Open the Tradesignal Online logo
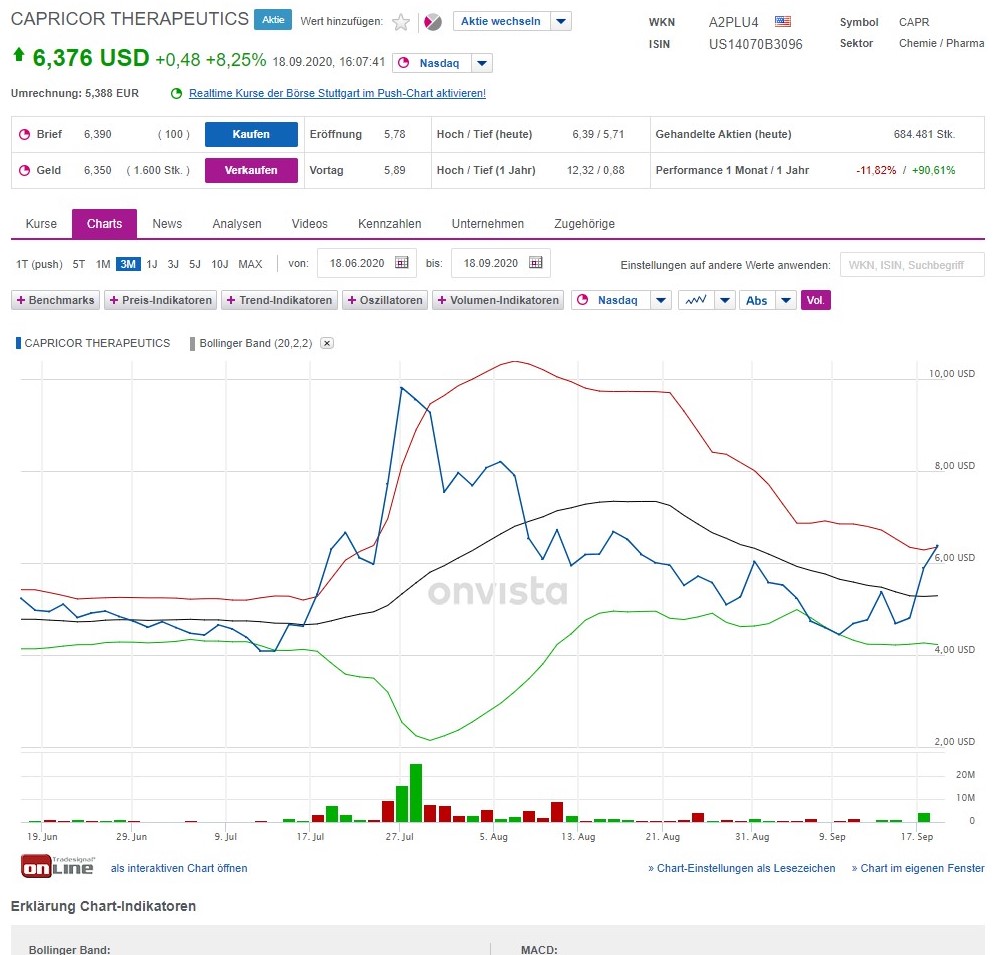Image resolution: width=998 pixels, height=955 pixels. coord(57,866)
